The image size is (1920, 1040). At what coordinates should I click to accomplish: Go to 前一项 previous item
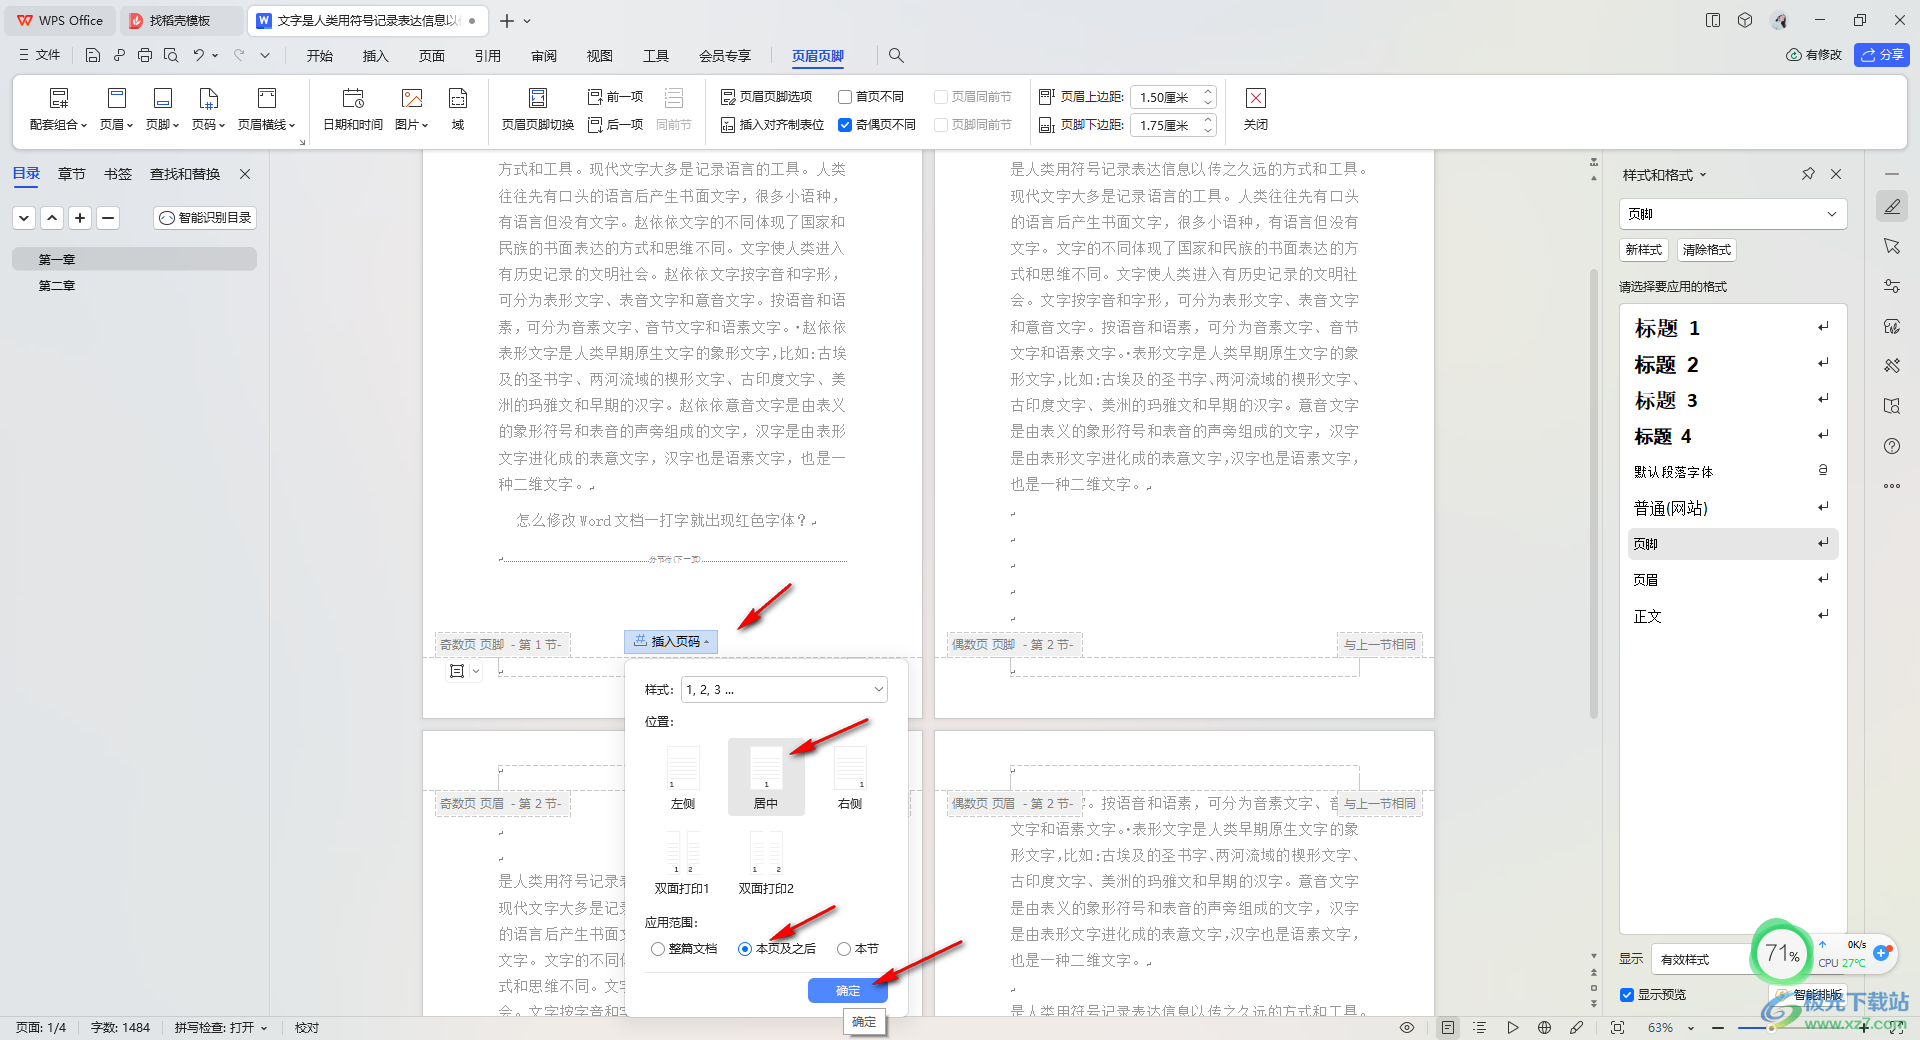point(615,97)
